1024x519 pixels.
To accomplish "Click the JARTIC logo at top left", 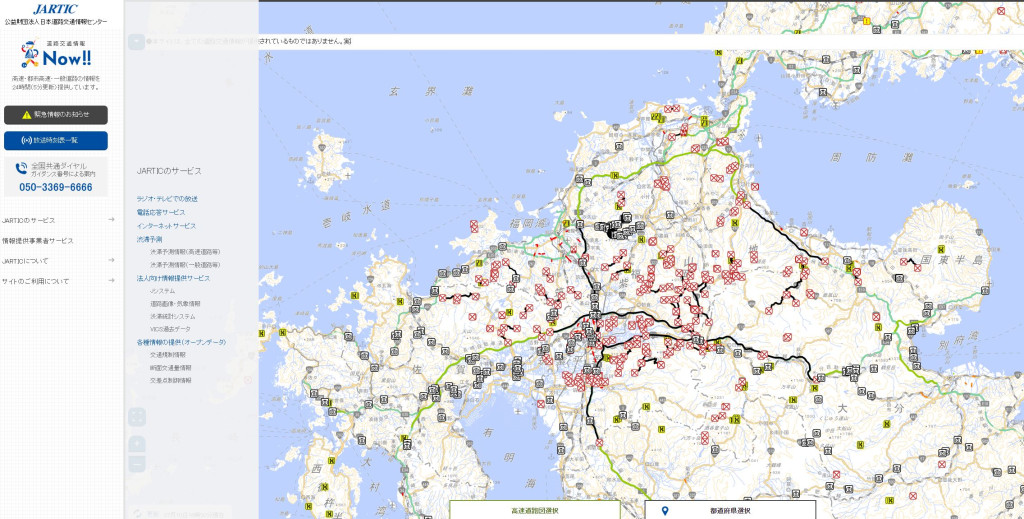I will tap(55, 9).
